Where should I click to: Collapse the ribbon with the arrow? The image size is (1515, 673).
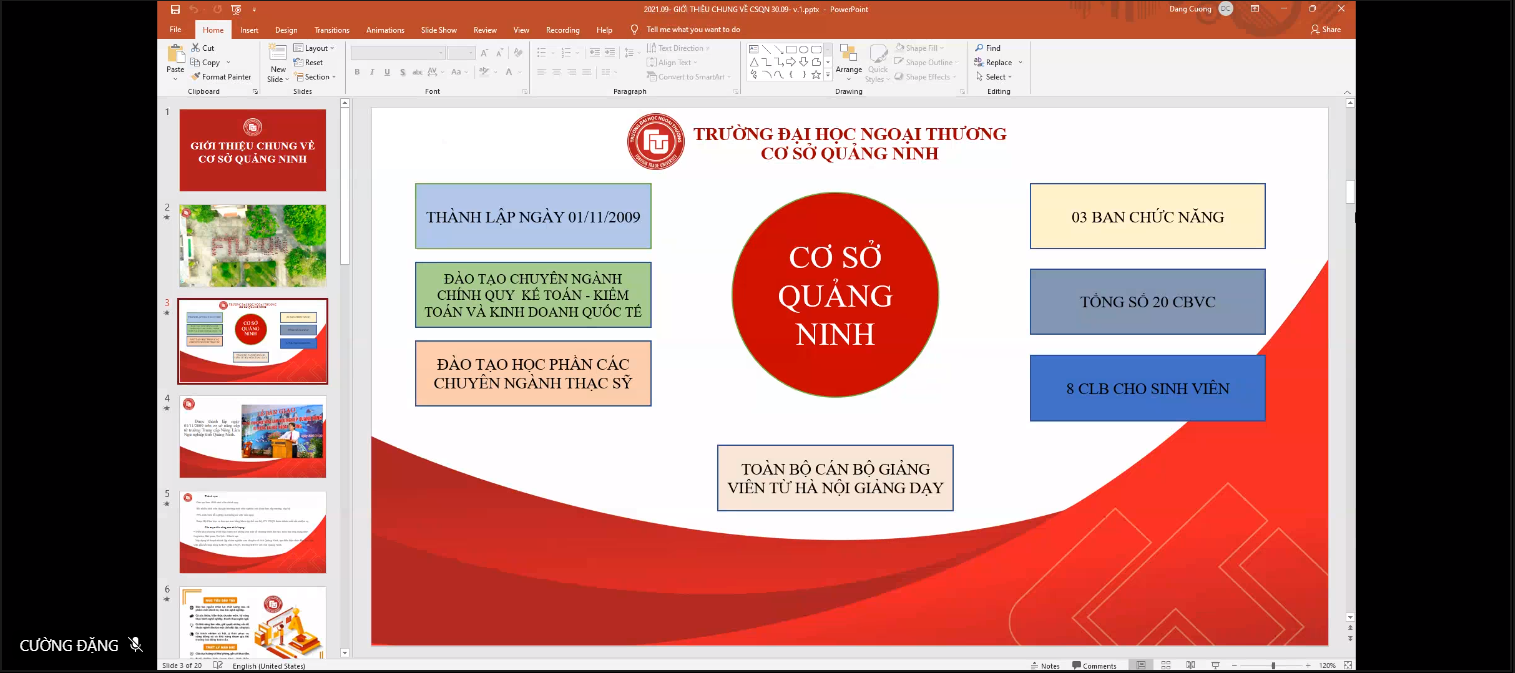(1348, 91)
